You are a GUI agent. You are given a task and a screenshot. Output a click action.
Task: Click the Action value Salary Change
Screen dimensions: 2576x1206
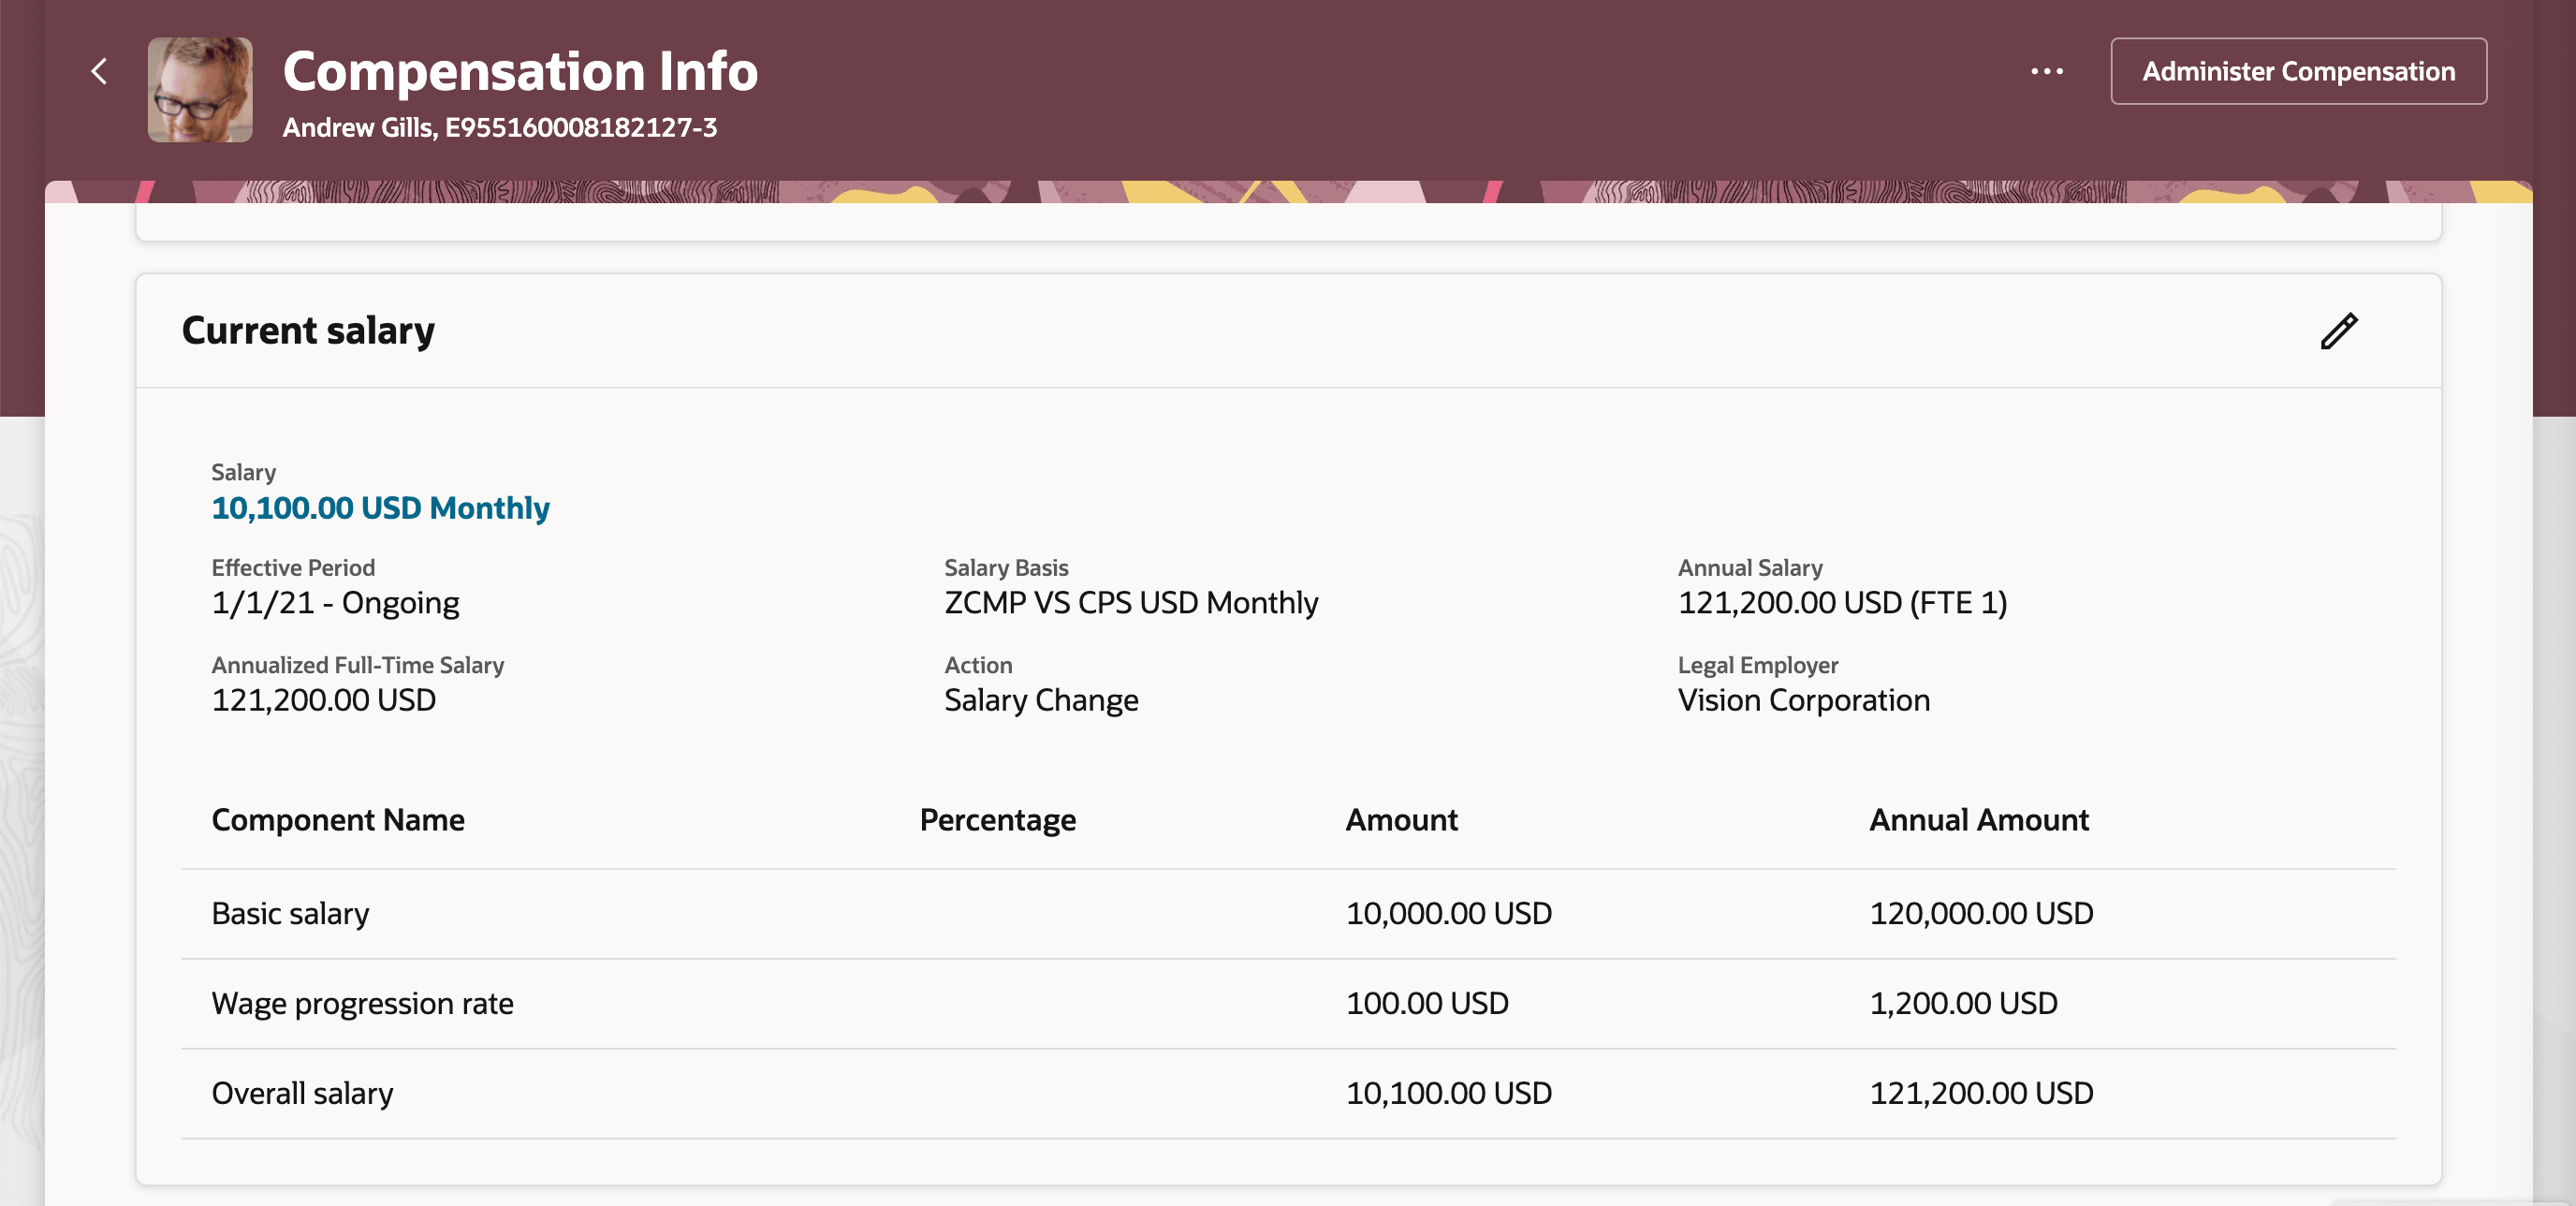[x=1040, y=700]
